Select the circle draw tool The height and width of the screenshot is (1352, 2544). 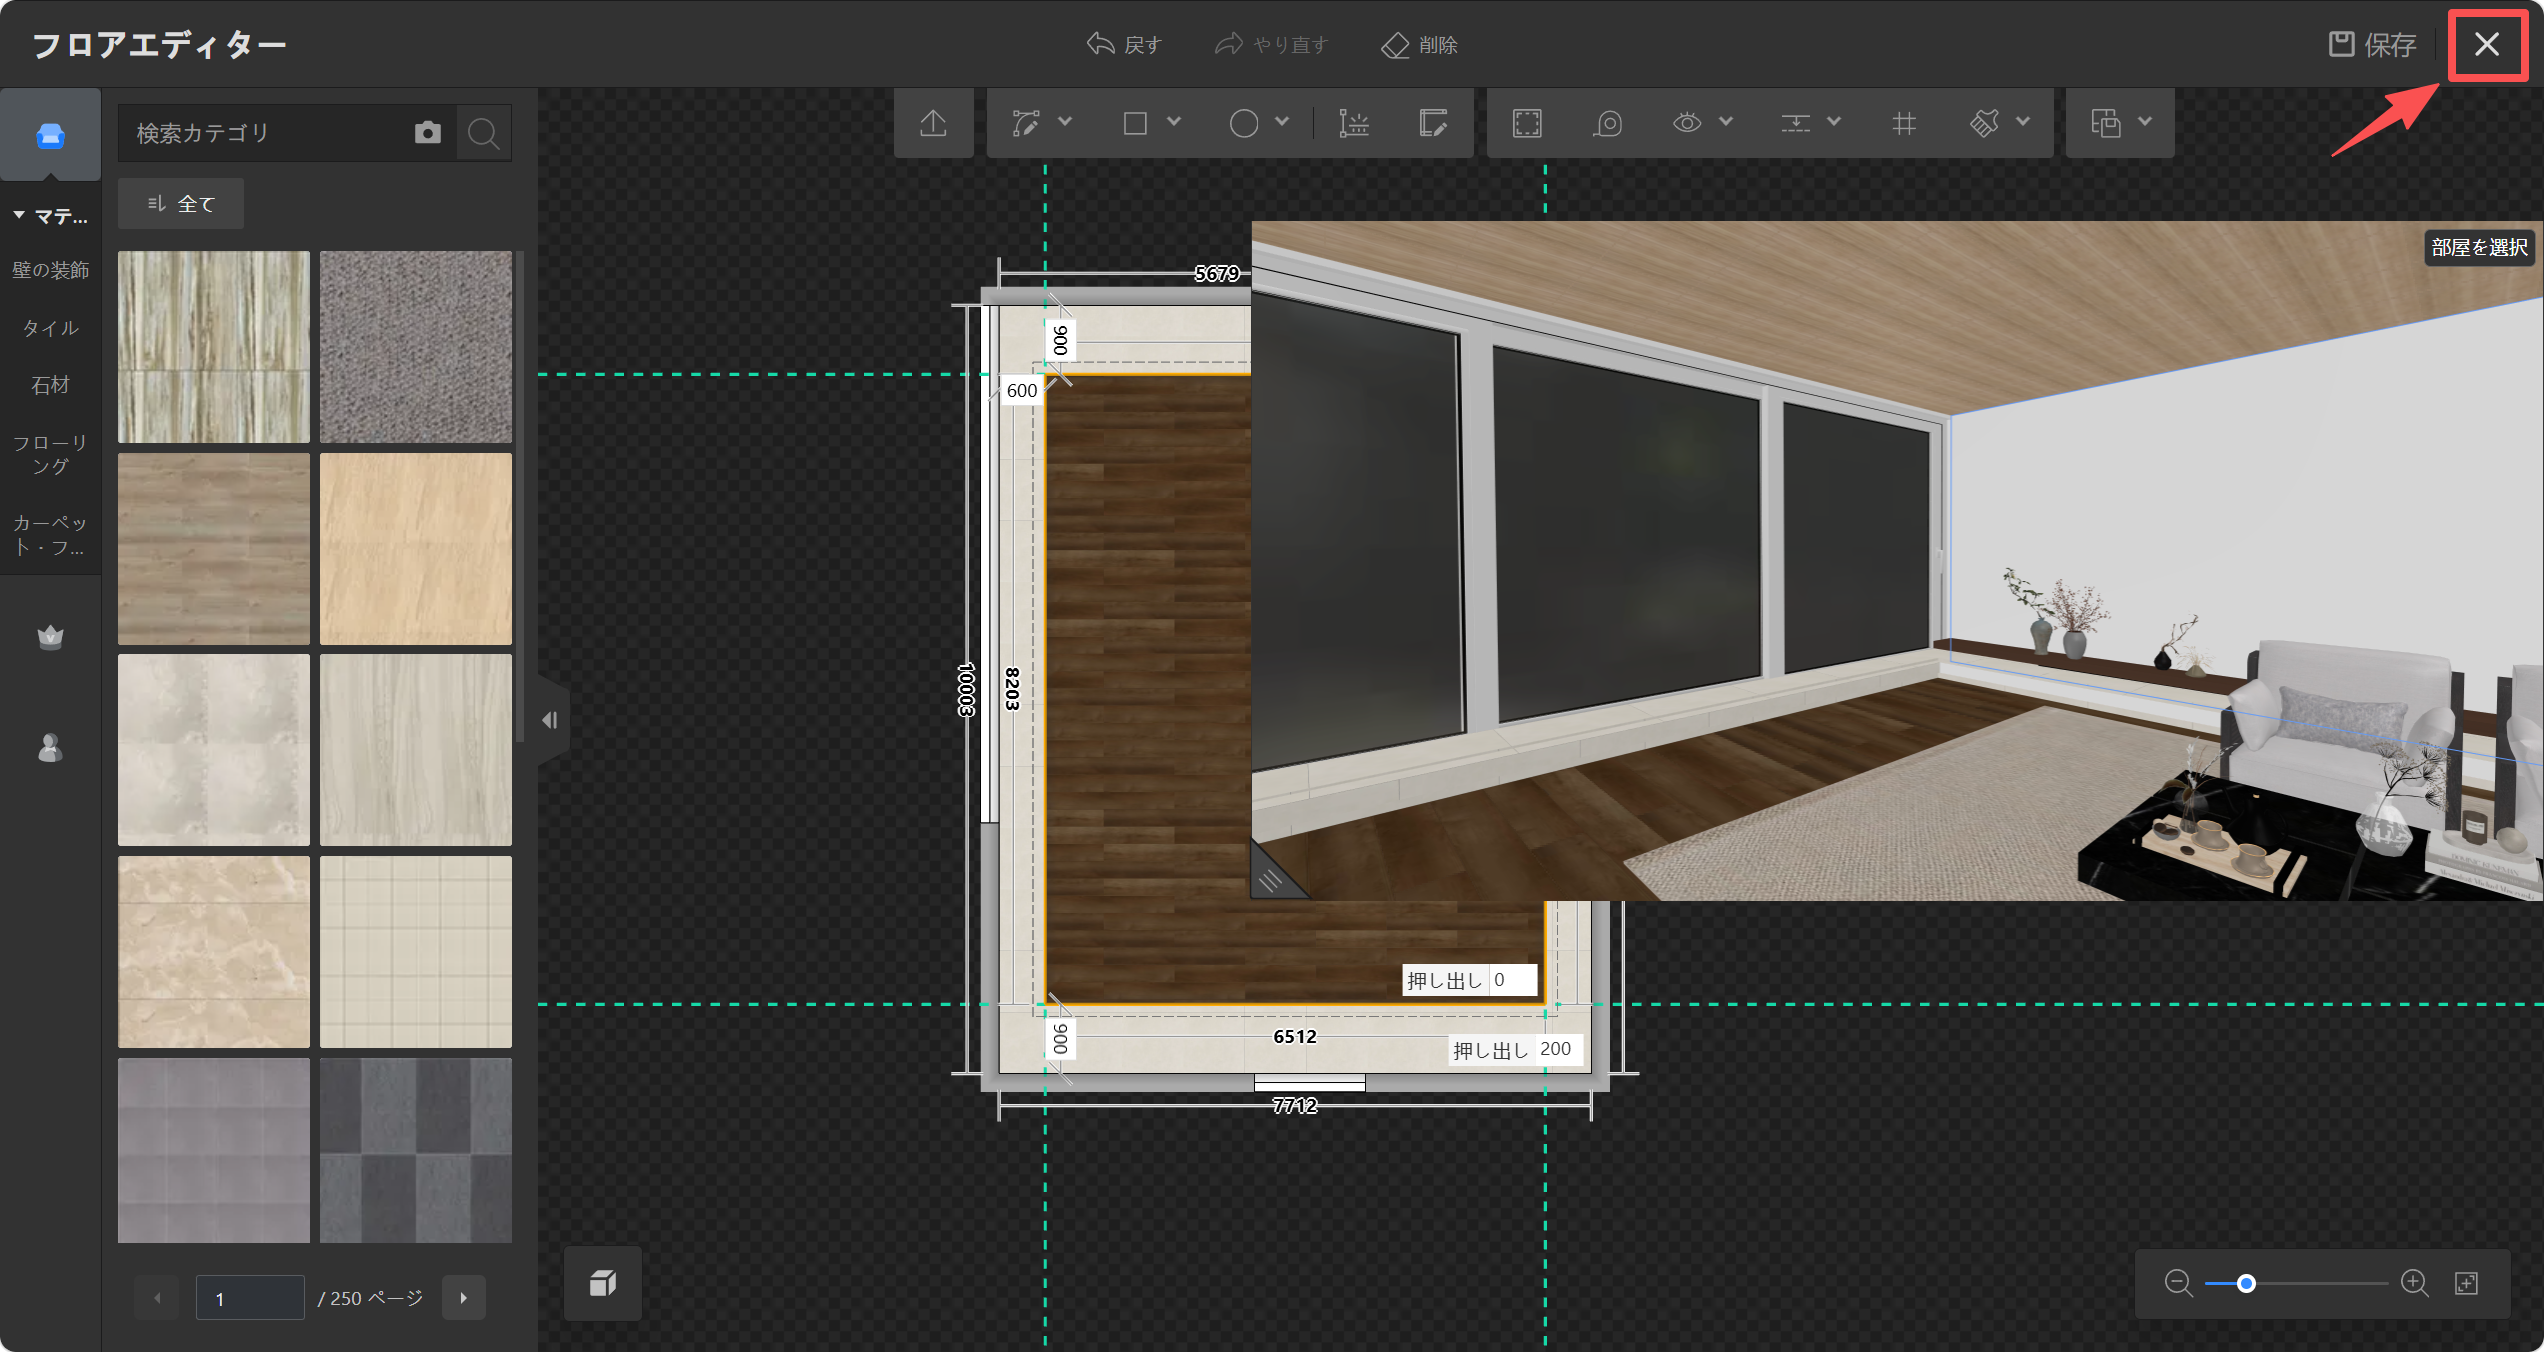pos(1244,123)
